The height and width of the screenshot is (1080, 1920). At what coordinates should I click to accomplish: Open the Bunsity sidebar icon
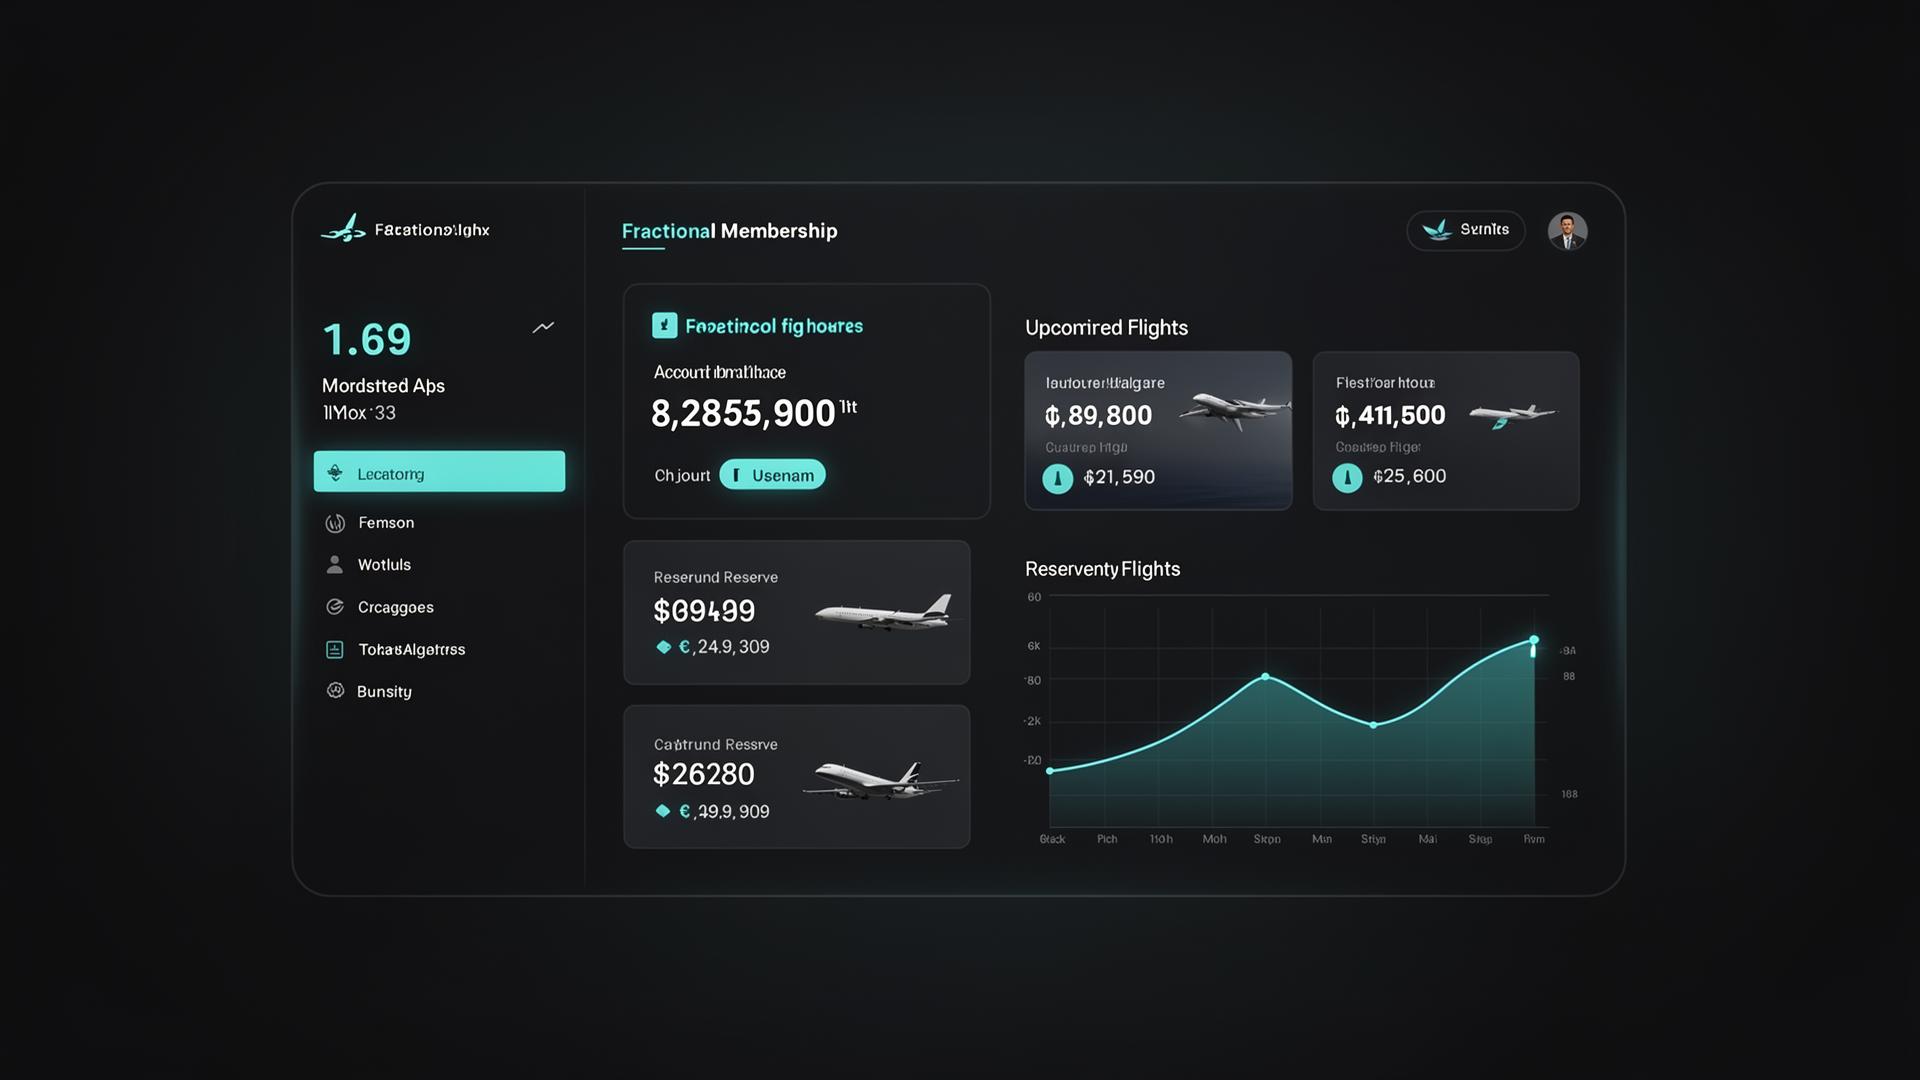(x=335, y=691)
